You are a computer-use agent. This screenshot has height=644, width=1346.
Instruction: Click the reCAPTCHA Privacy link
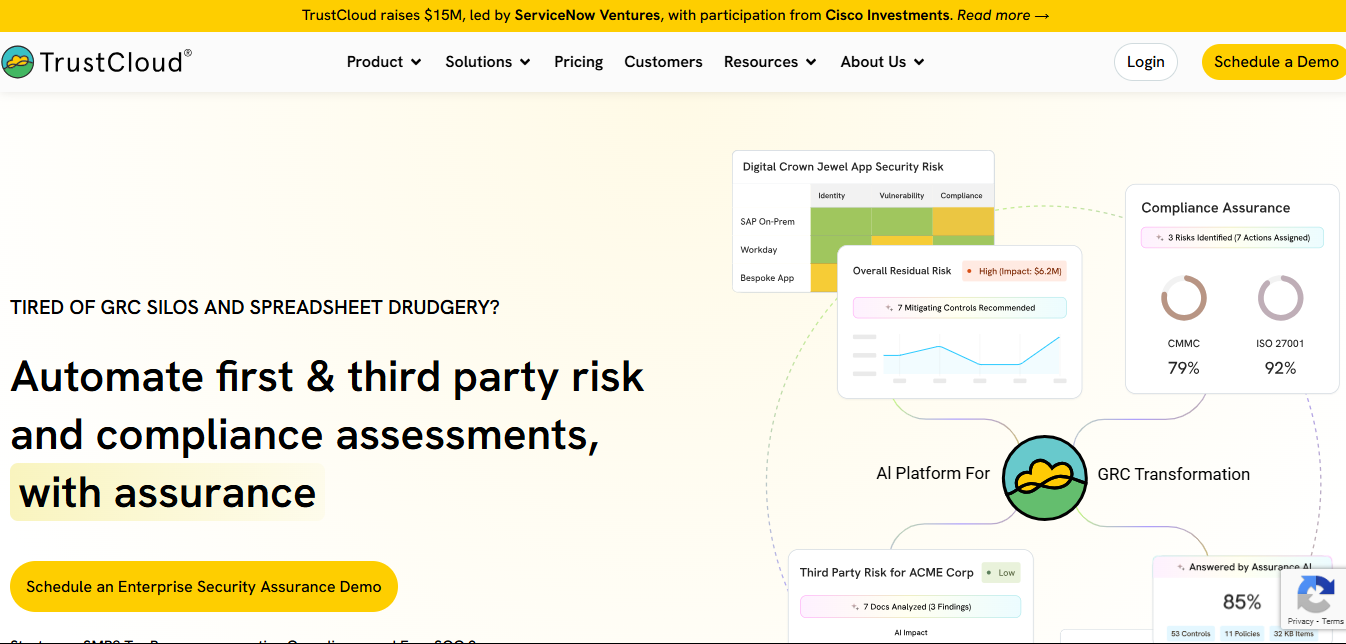pyautogui.click(x=1300, y=621)
